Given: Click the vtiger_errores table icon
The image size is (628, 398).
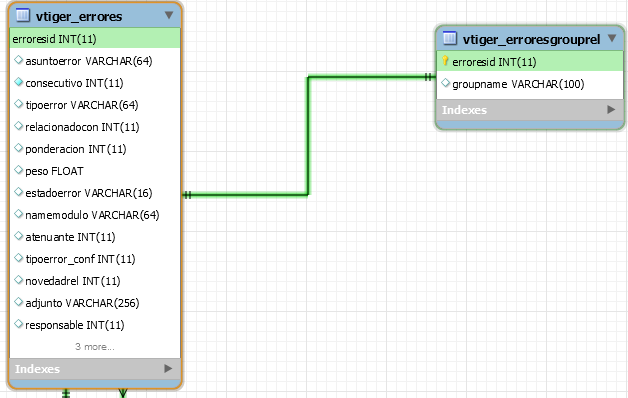Looking at the screenshot, I should (x=23, y=16).
